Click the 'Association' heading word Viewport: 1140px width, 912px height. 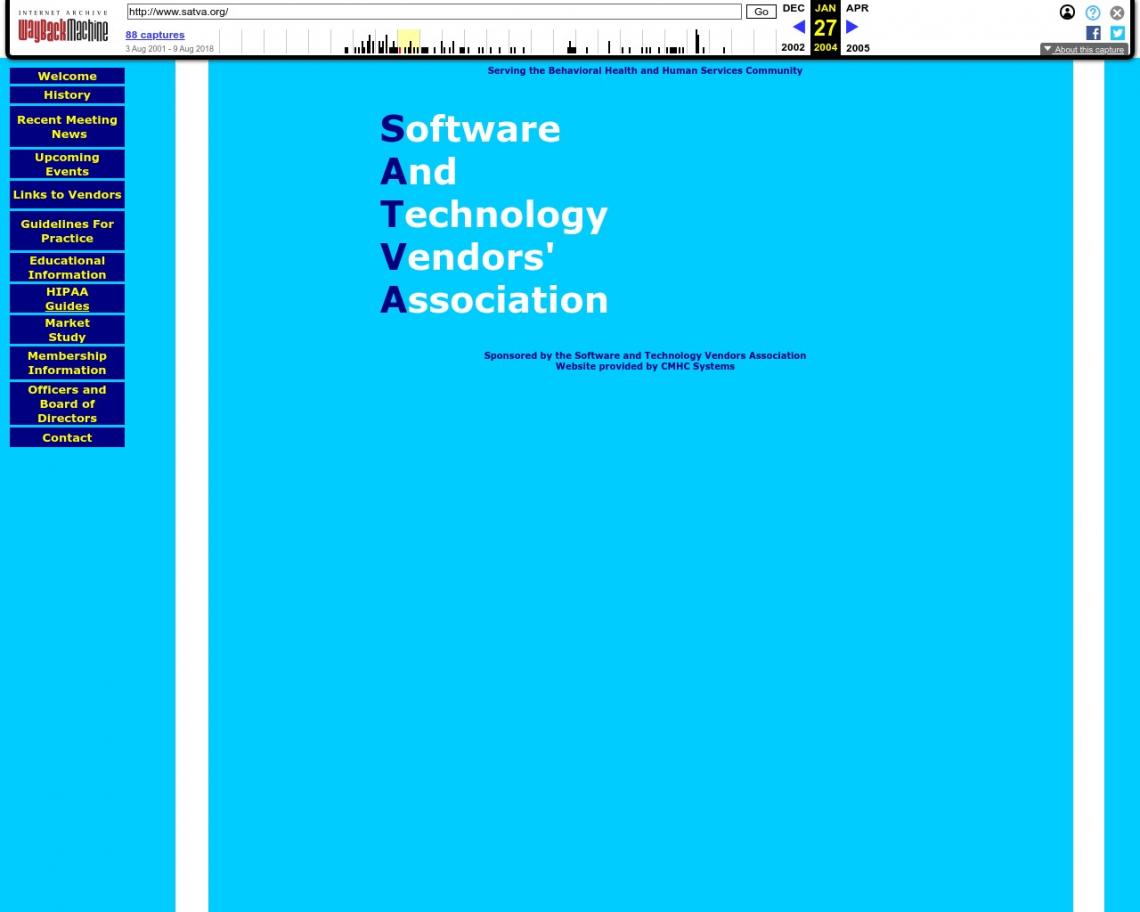point(494,300)
